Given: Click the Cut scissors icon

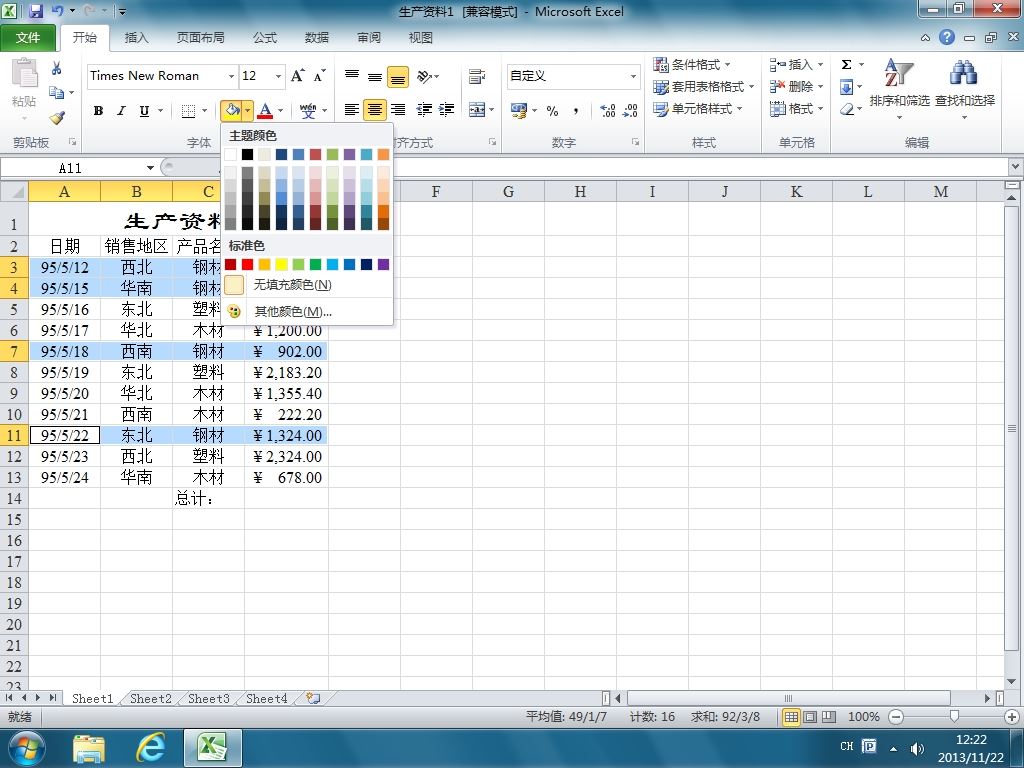Looking at the screenshot, I should 57,68.
